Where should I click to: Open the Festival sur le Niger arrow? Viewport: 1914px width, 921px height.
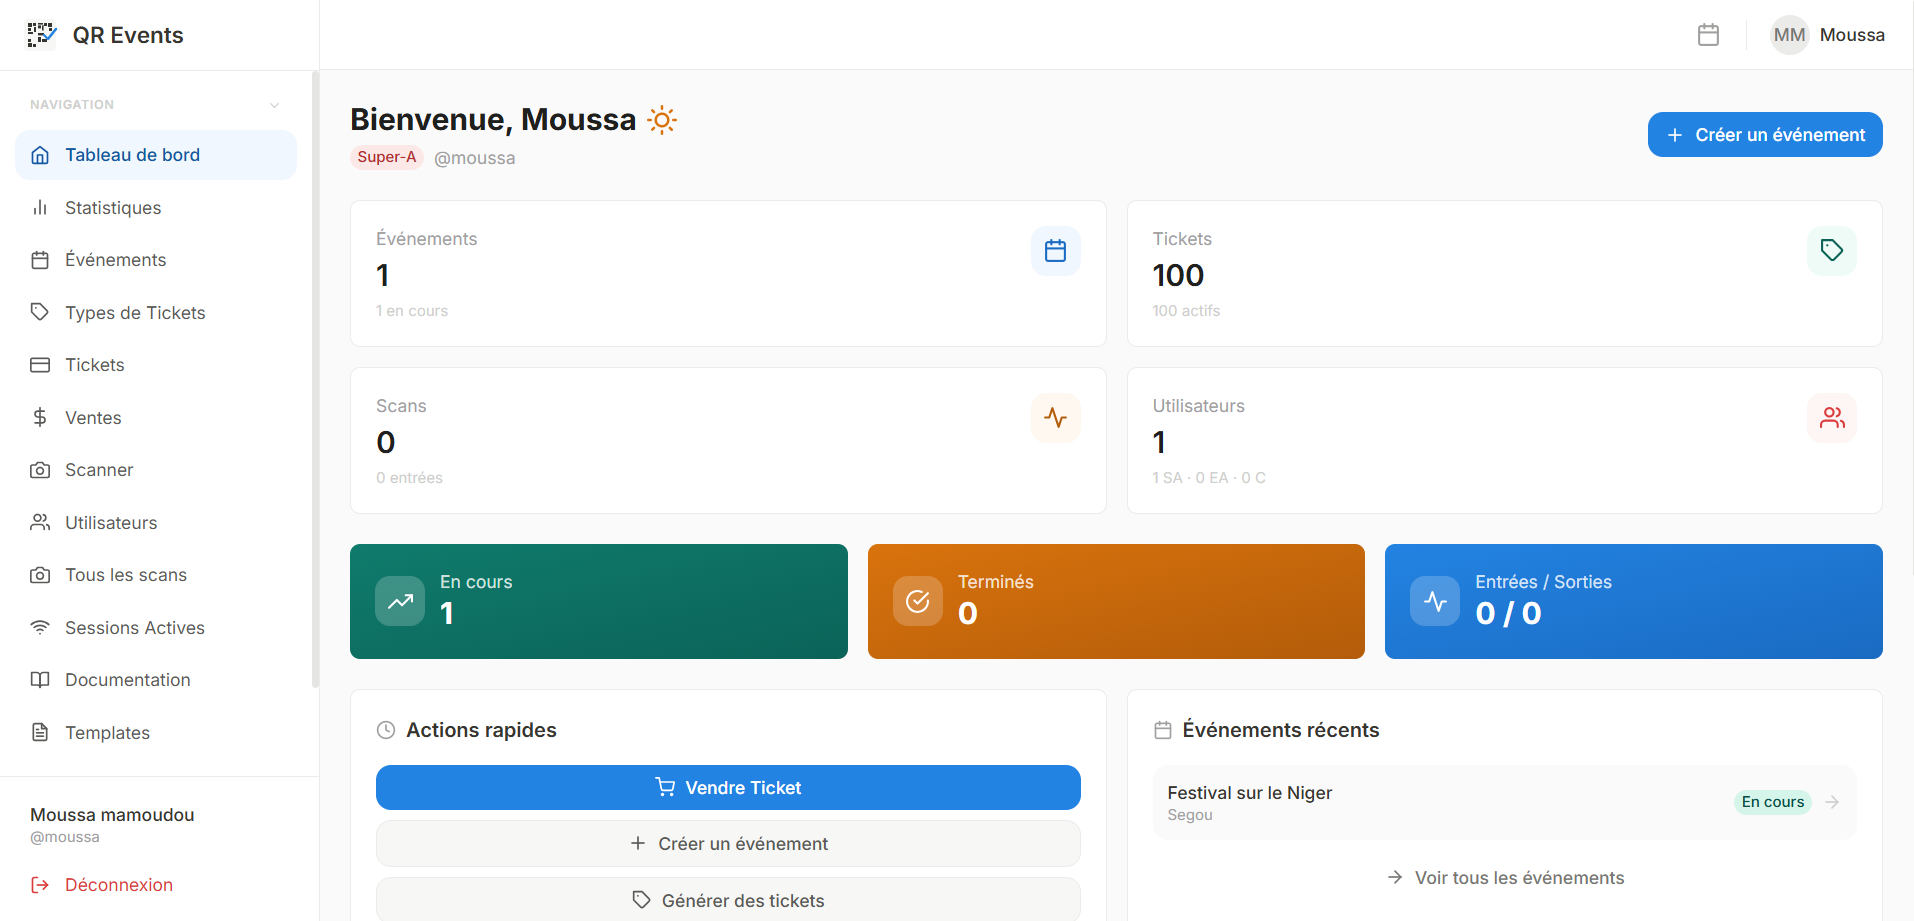click(x=1831, y=802)
